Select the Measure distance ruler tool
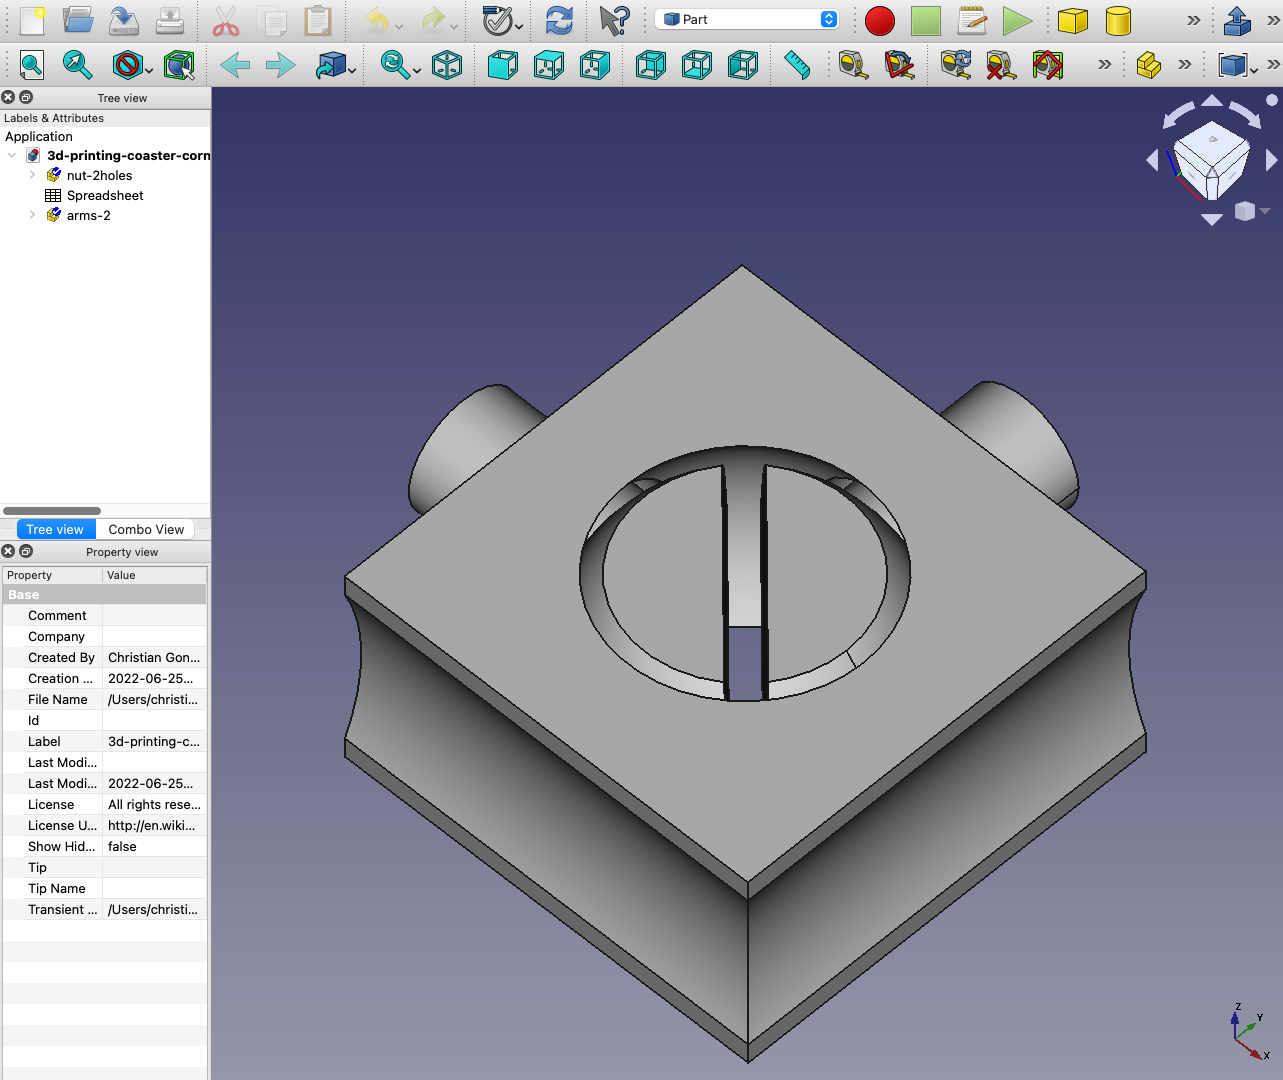1283x1080 pixels. 797,64
